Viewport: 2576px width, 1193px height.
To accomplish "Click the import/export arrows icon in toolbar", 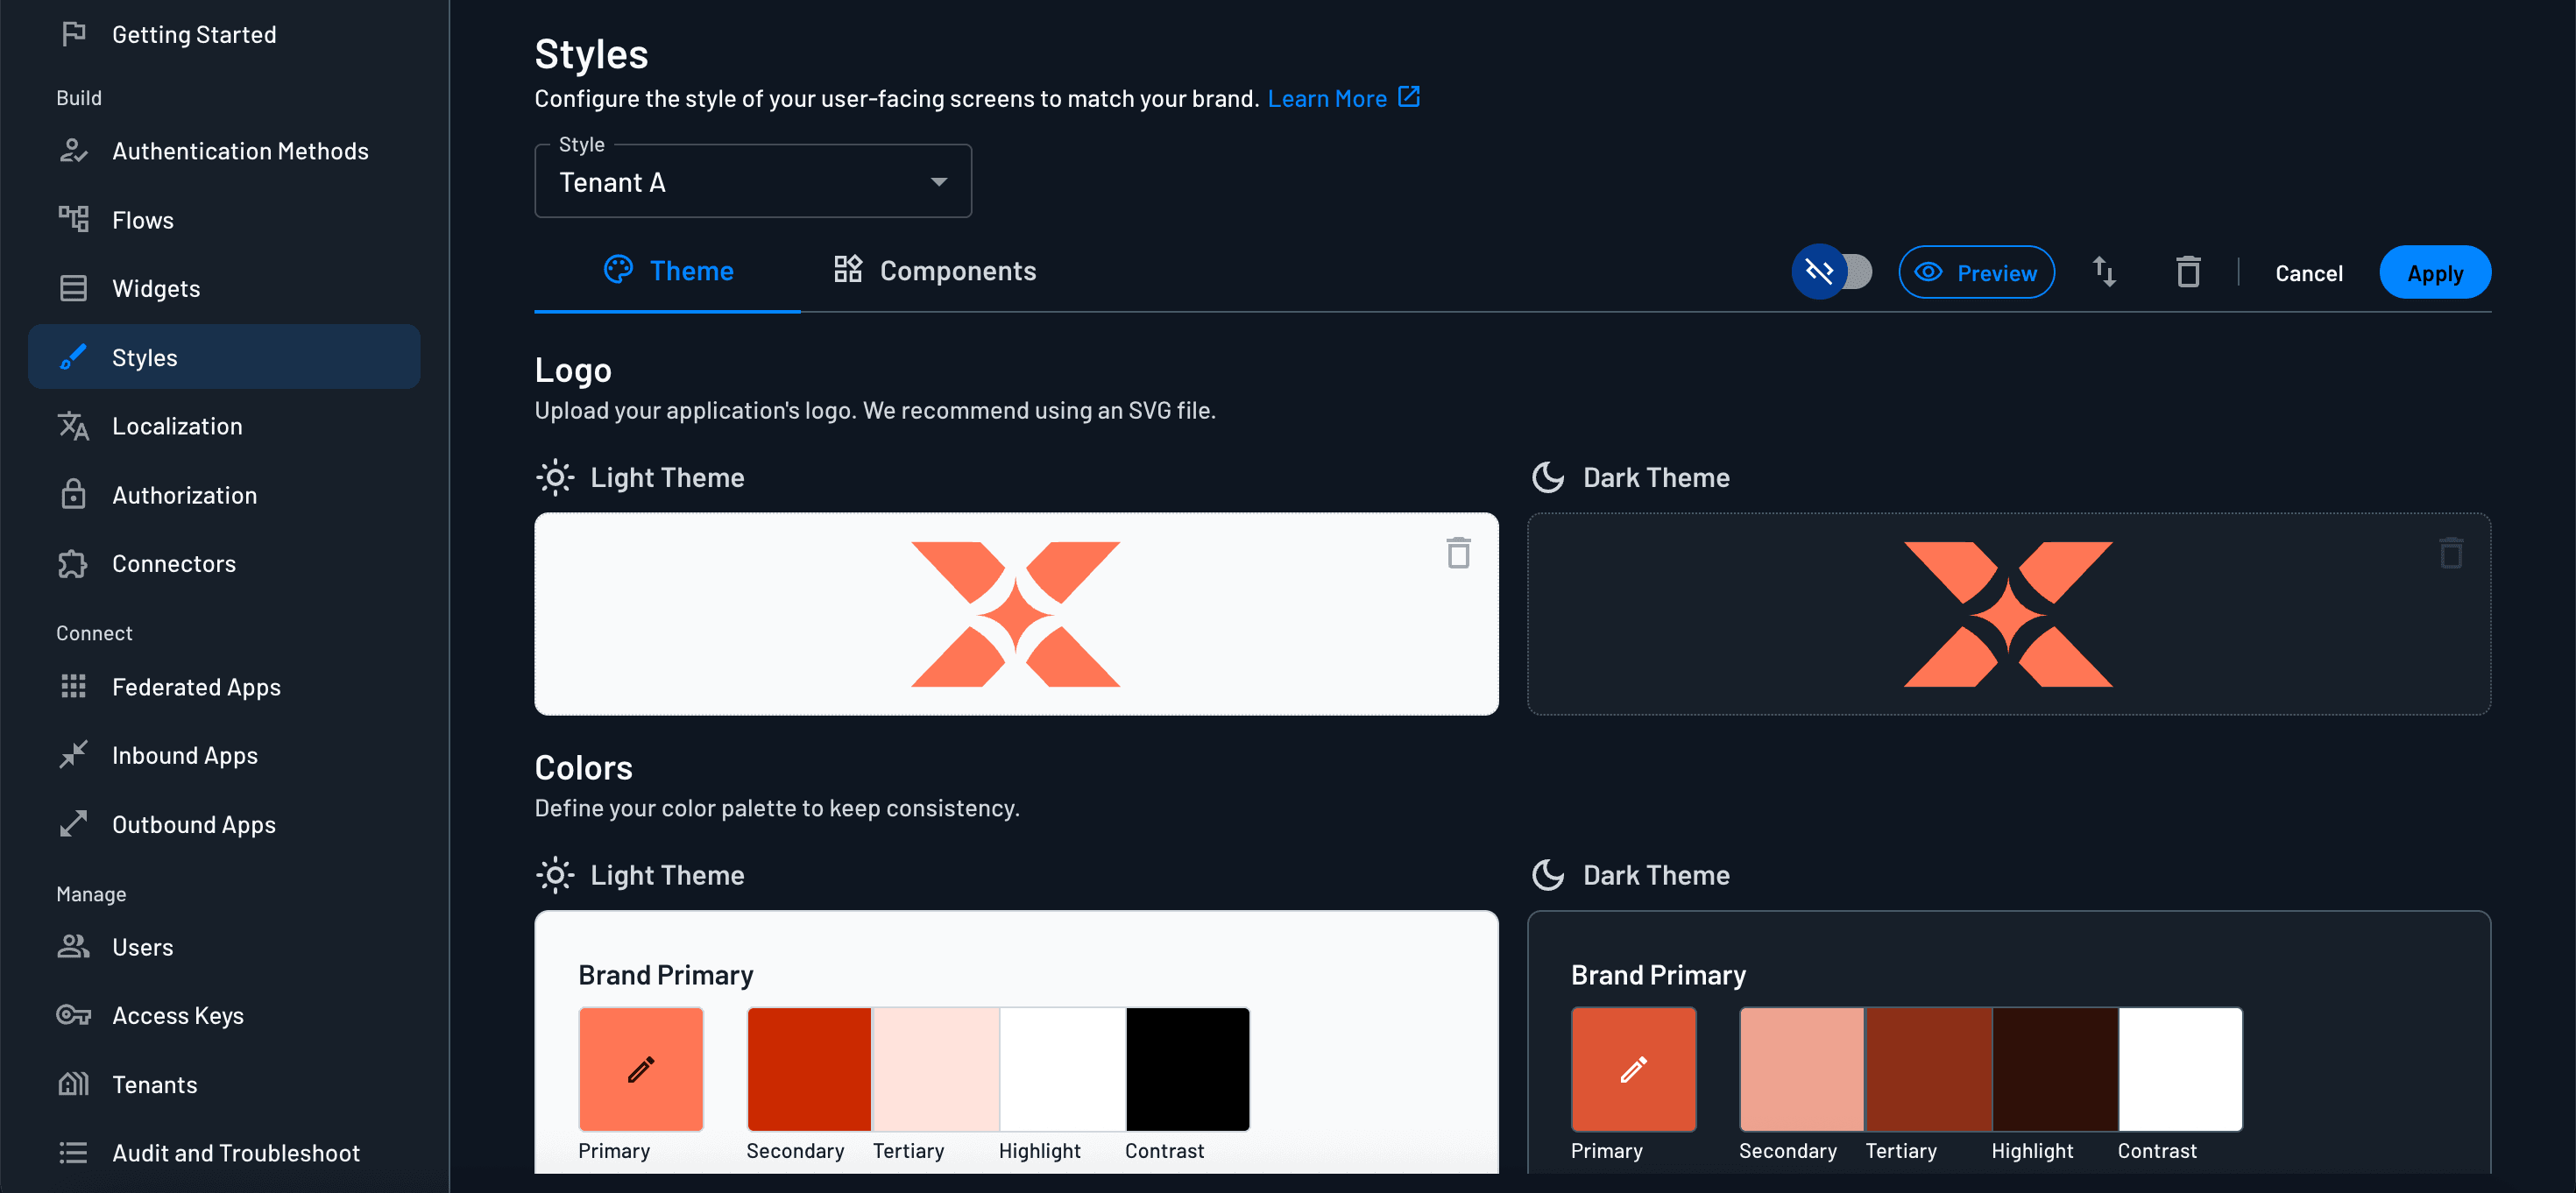I will click(x=2104, y=272).
